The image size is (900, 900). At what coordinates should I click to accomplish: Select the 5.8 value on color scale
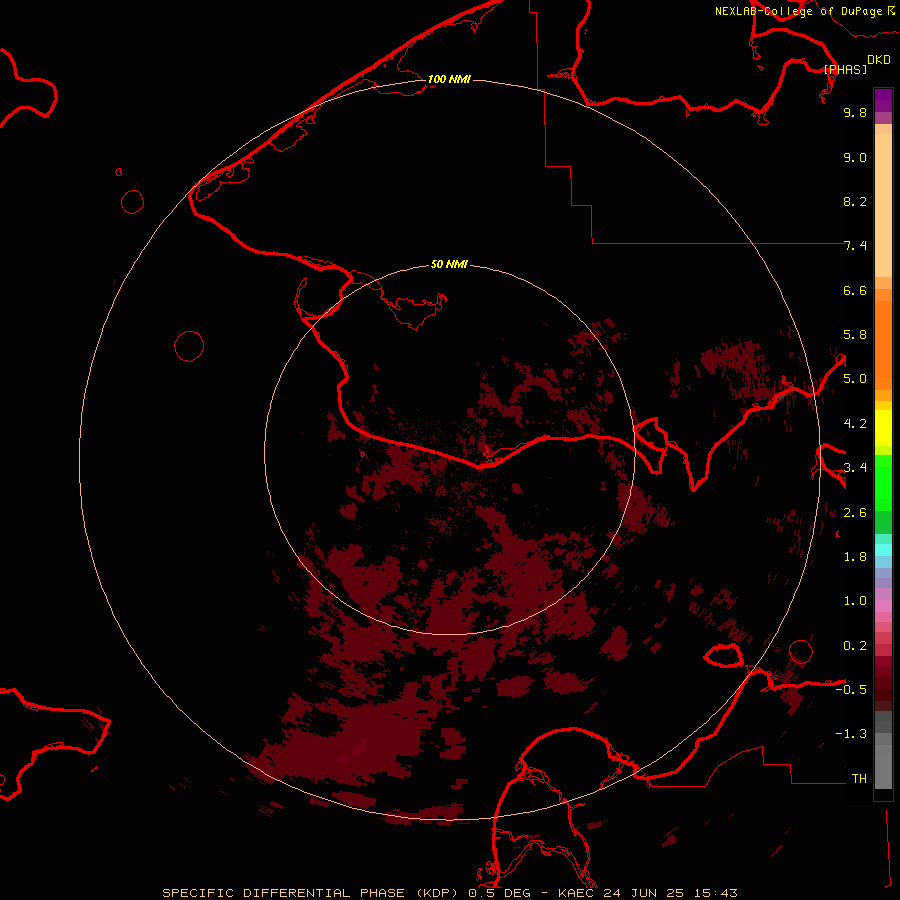tap(855, 335)
